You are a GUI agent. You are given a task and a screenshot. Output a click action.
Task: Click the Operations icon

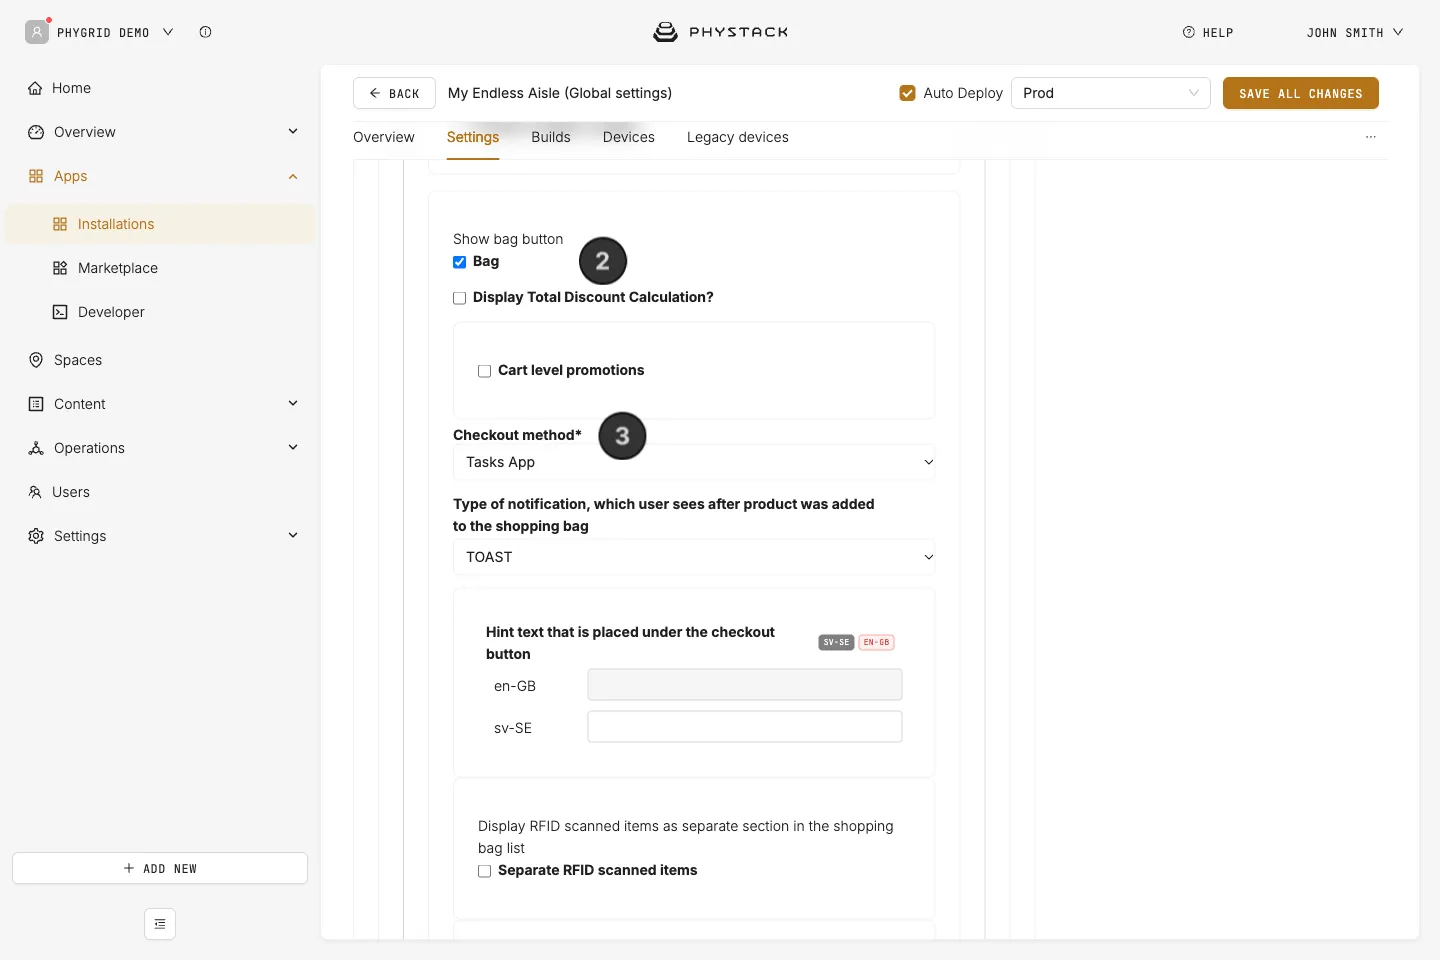pyautogui.click(x=36, y=448)
